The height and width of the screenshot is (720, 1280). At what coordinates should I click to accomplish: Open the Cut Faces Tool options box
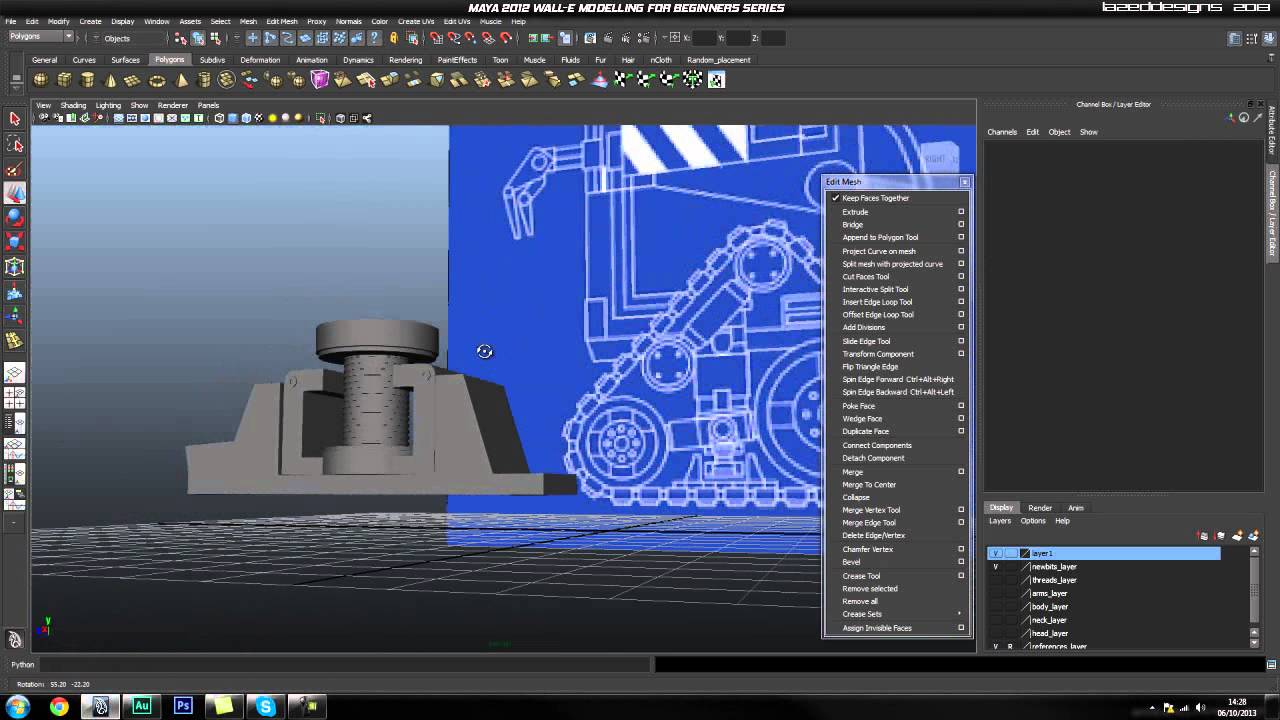coord(961,277)
